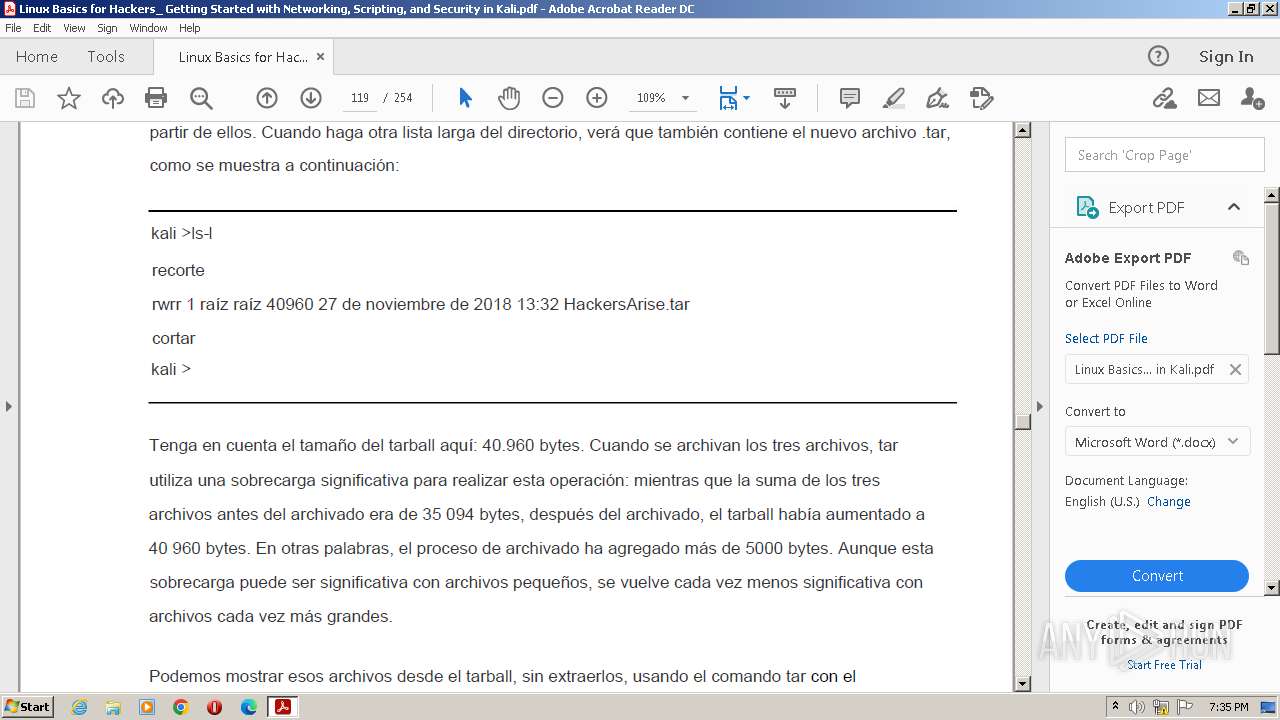Open the file explorer taskbar icon

click(x=113, y=707)
